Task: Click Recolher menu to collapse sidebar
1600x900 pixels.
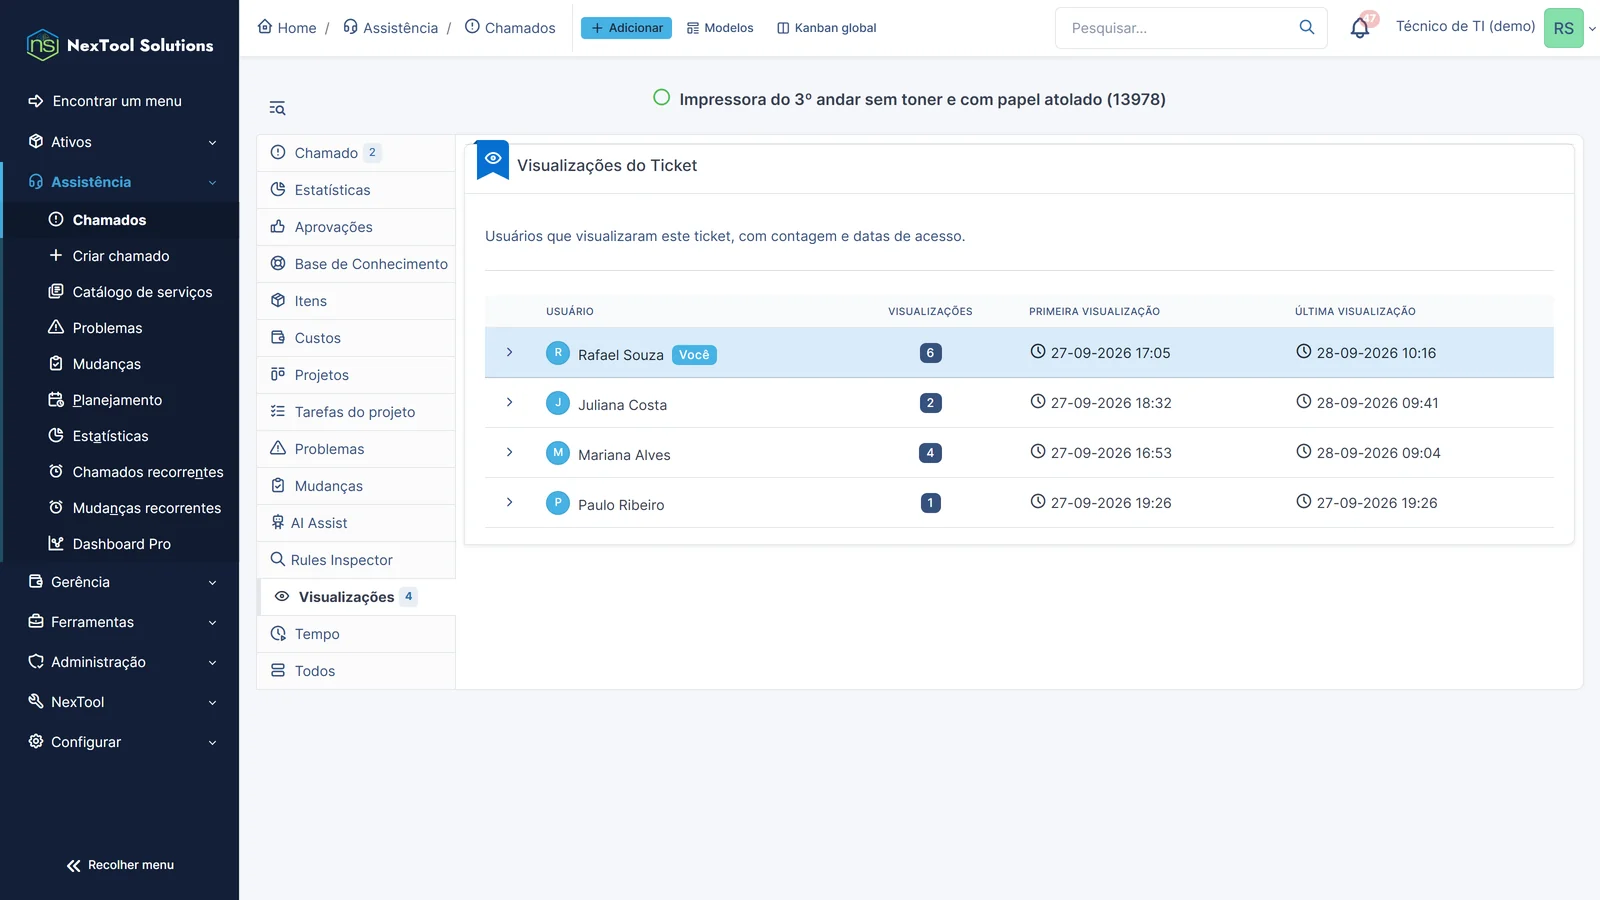Action: click(x=120, y=865)
